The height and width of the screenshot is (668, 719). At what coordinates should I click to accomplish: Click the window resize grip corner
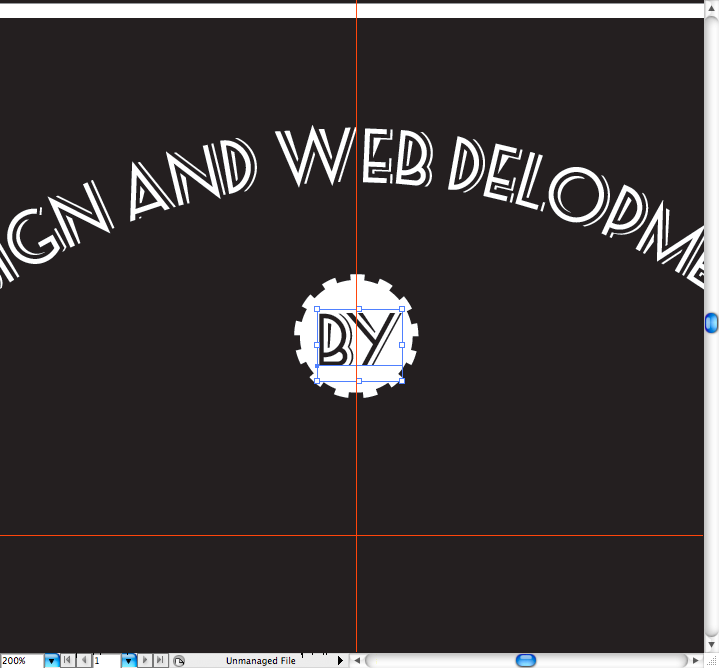pos(711,661)
